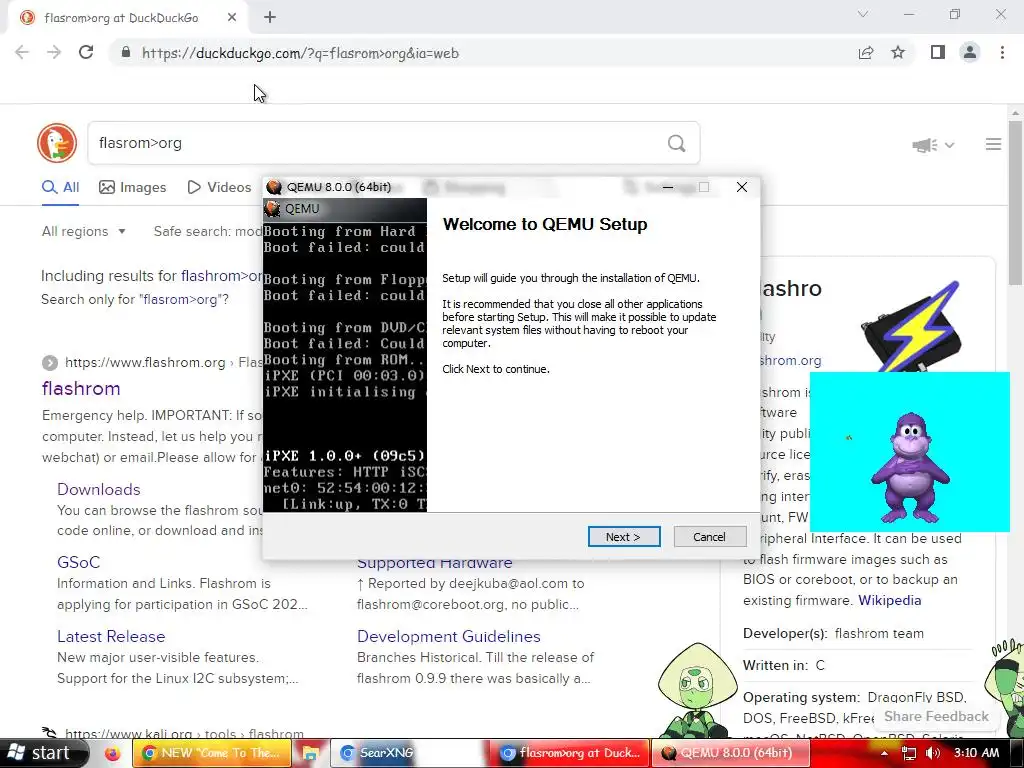Reload the DuckDuckGo page
Viewport: 1024px width, 768px height.
pos(86,53)
